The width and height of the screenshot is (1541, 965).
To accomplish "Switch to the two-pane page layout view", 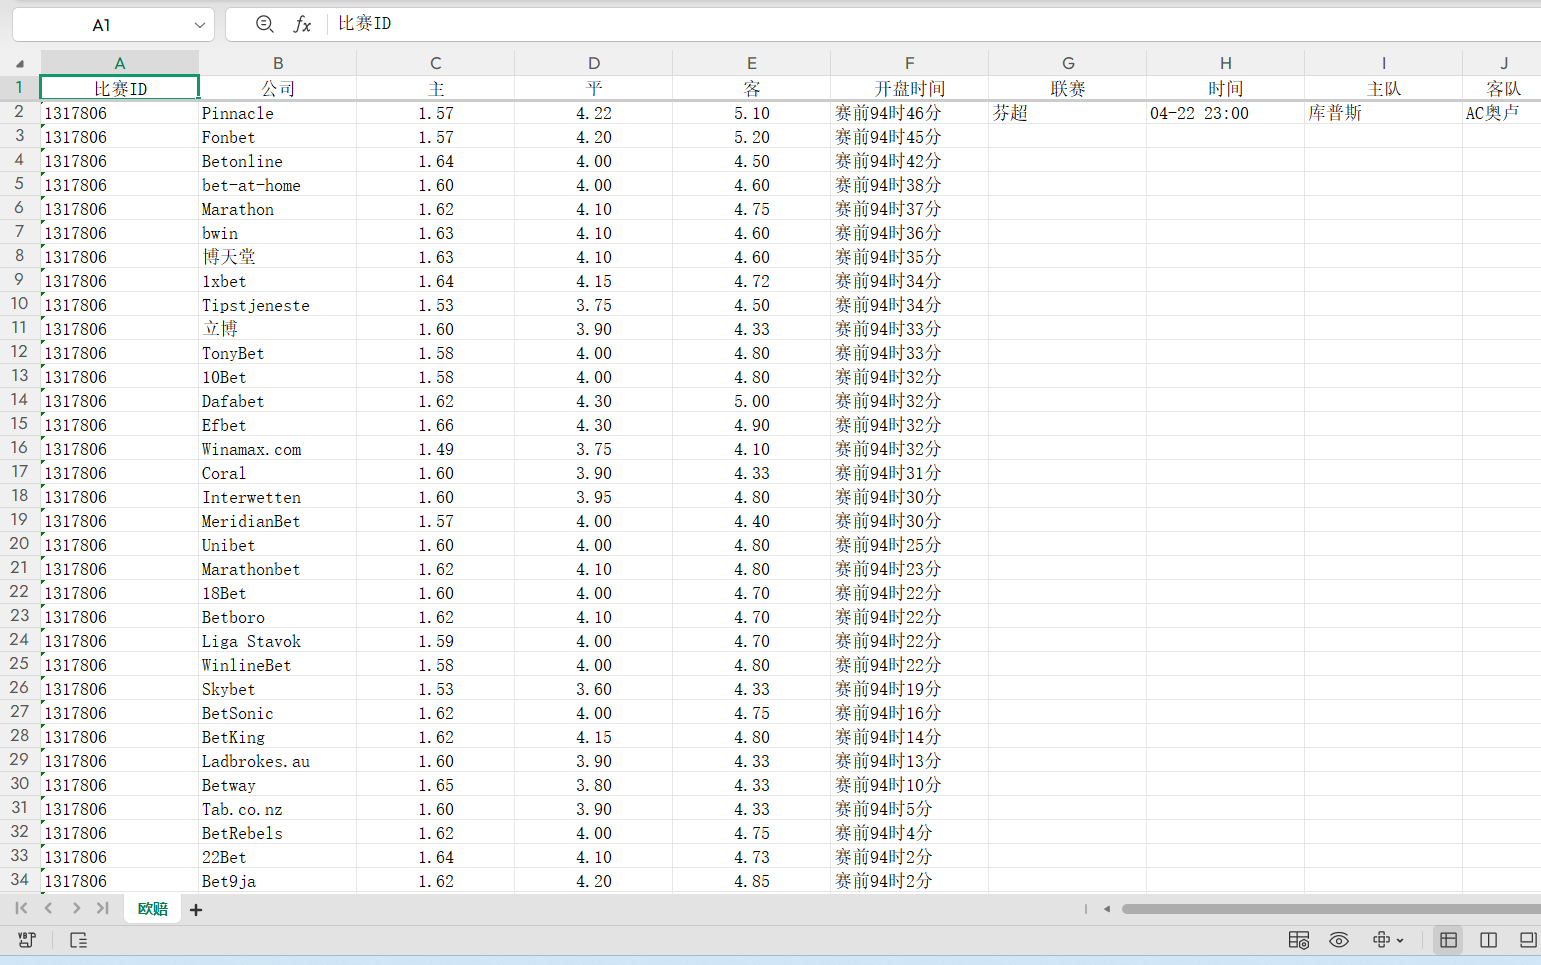I will point(1488,940).
